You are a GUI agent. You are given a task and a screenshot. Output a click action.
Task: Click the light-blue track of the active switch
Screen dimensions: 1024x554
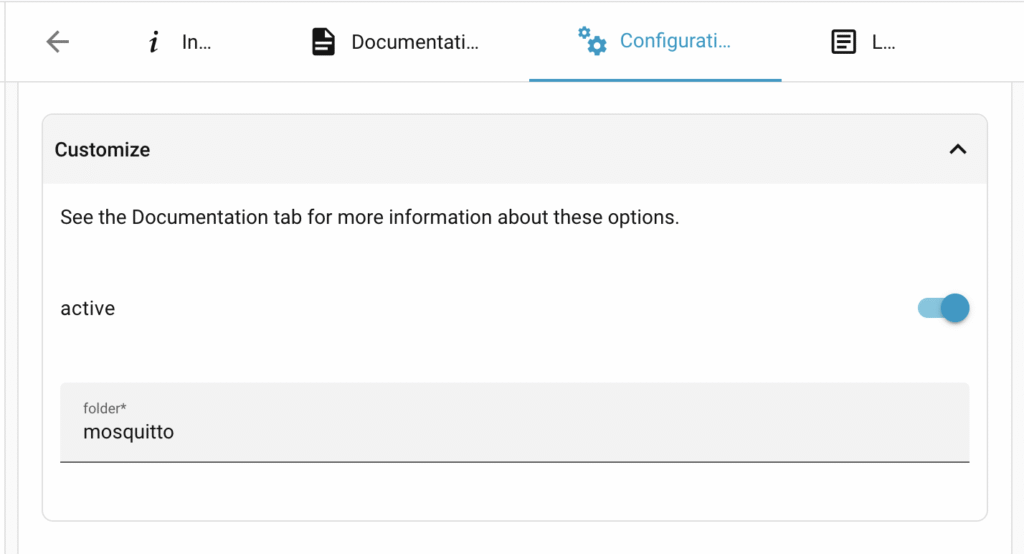928,308
